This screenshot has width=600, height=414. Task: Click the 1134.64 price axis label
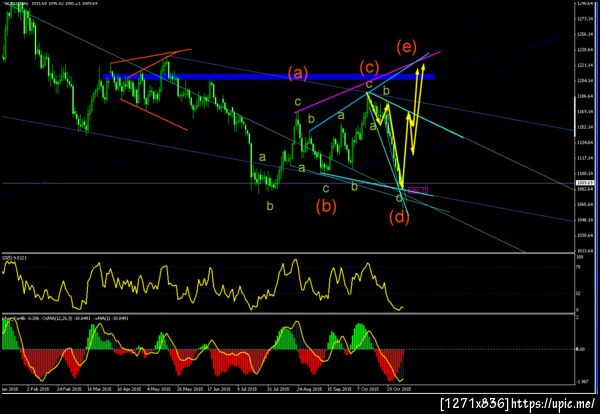pyautogui.click(x=585, y=142)
